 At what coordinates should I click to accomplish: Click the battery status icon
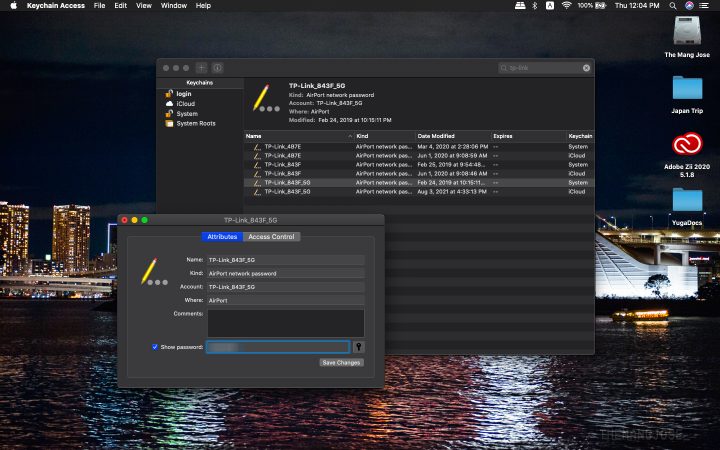[x=600, y=6]
